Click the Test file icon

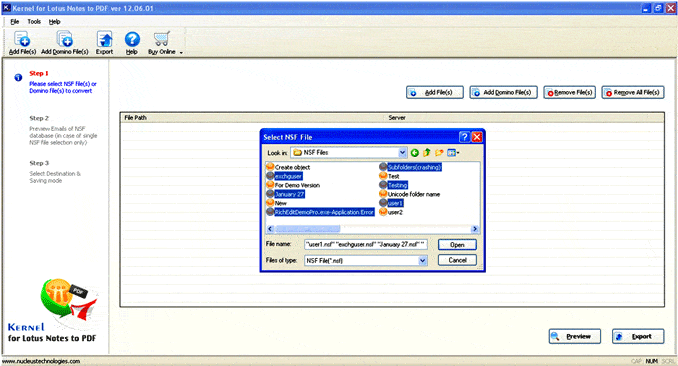pos(383,176)
